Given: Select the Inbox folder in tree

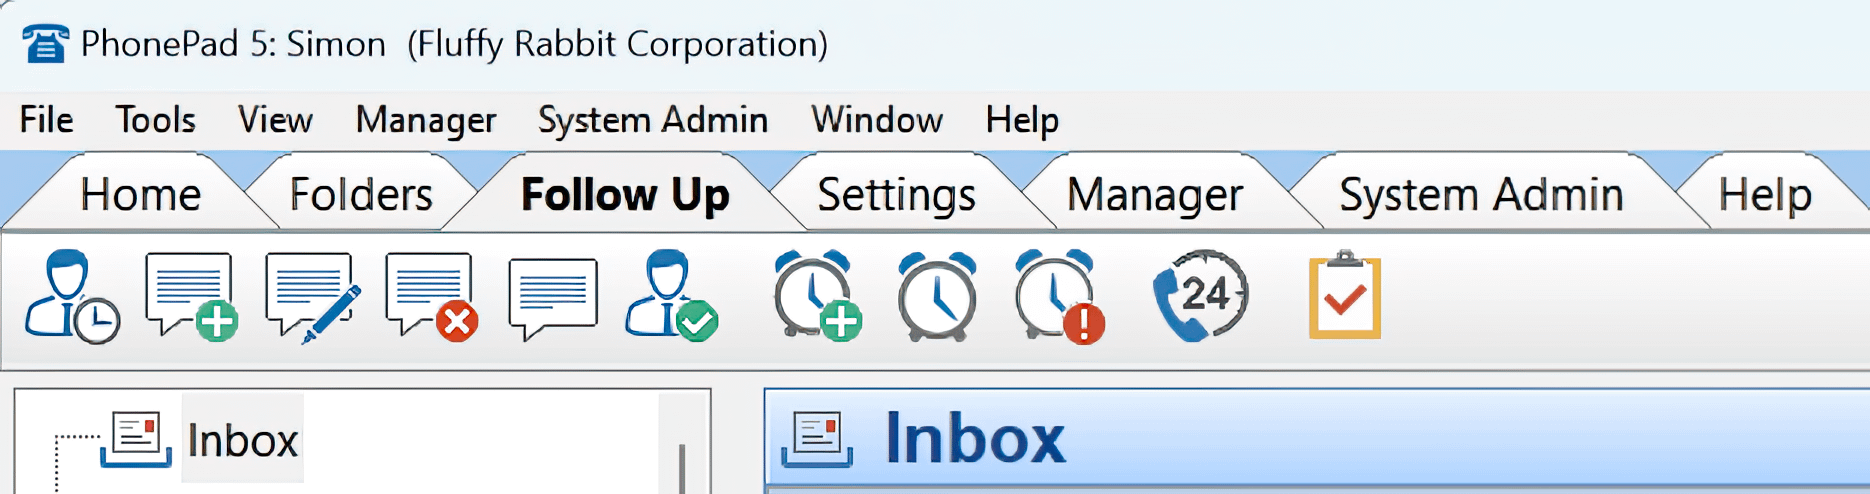Looking at the screenshot, I should pyautogui.click(x=243, y=440).
